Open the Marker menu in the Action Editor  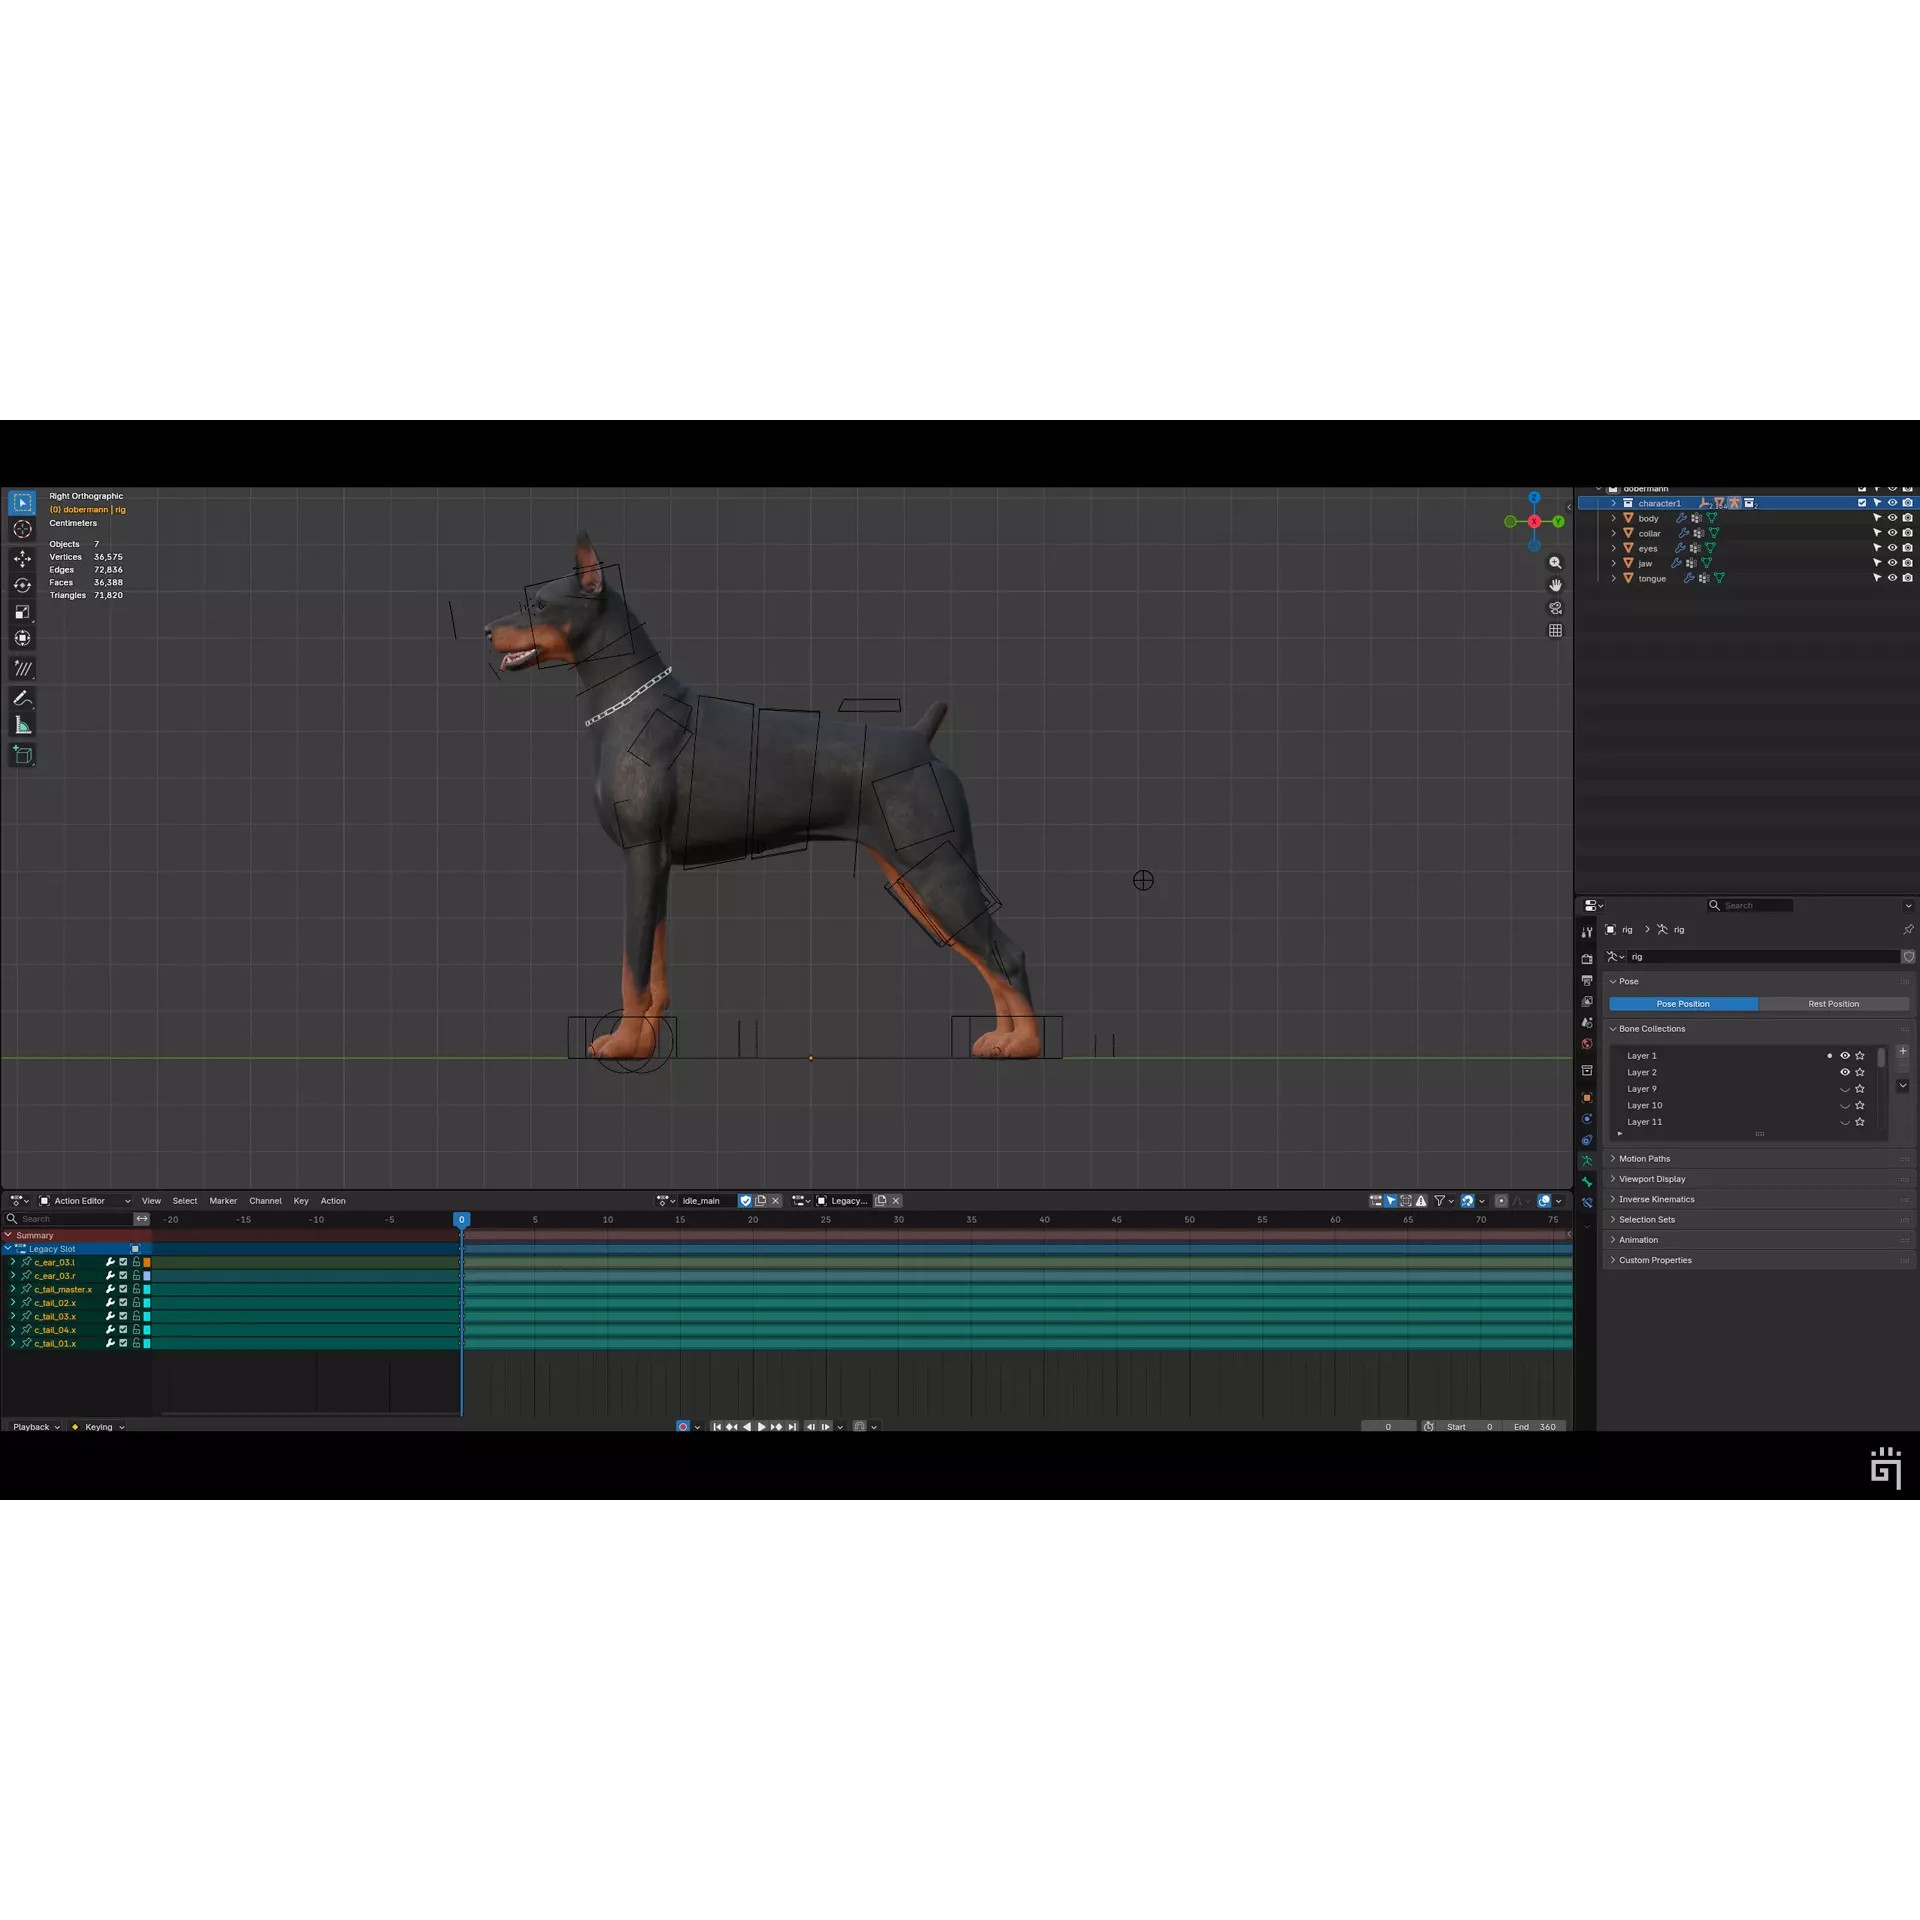[x=223, y=1200]
